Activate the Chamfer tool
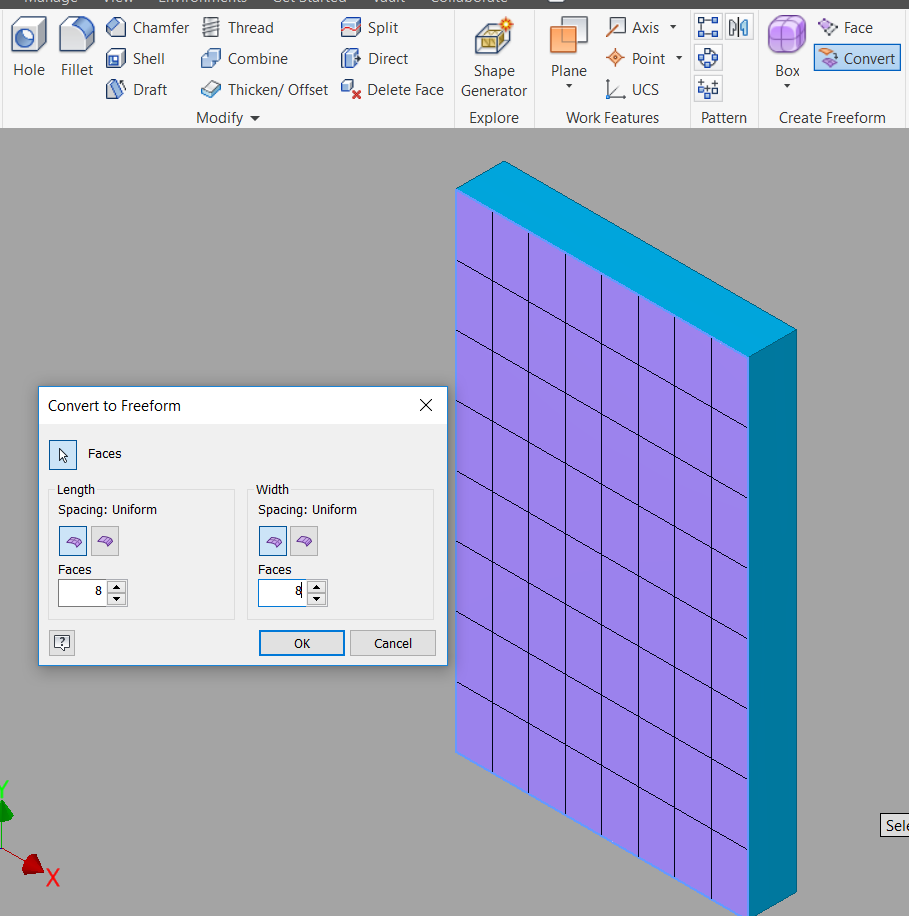Image resolution: width=909 pixels, height=916 pixels. [x=147, y=27]
